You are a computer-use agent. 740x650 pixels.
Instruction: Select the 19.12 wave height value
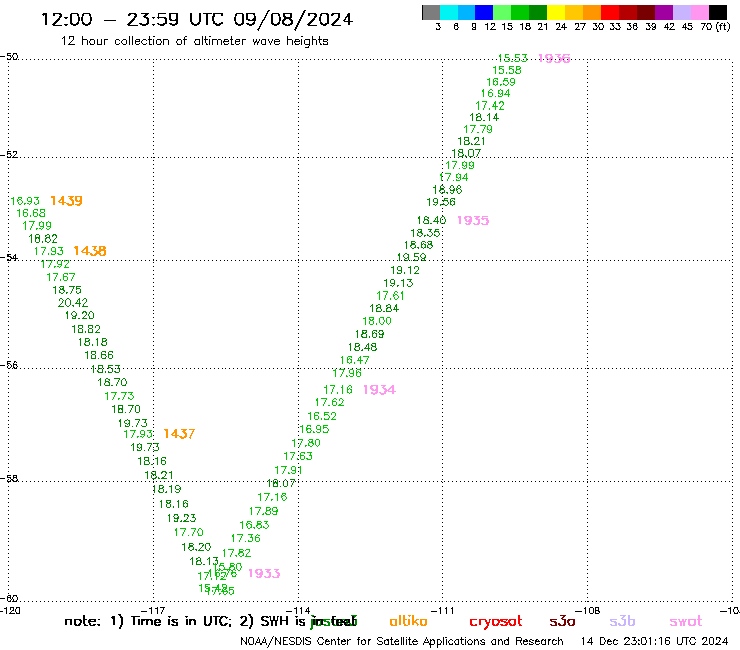(x=405, y=270)
